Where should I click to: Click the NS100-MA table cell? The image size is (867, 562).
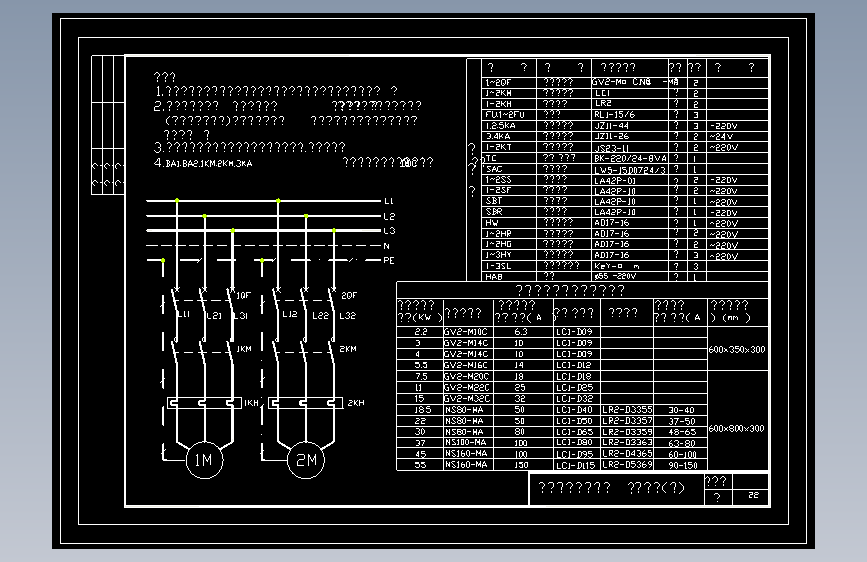coord(465,443)
